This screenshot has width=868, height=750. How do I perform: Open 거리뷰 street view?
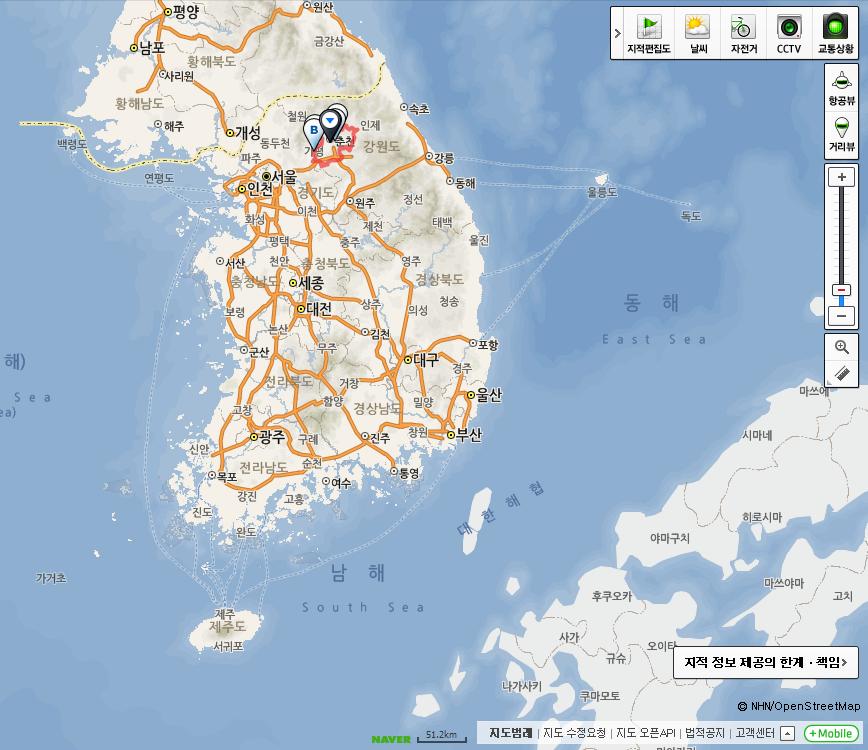841,133
